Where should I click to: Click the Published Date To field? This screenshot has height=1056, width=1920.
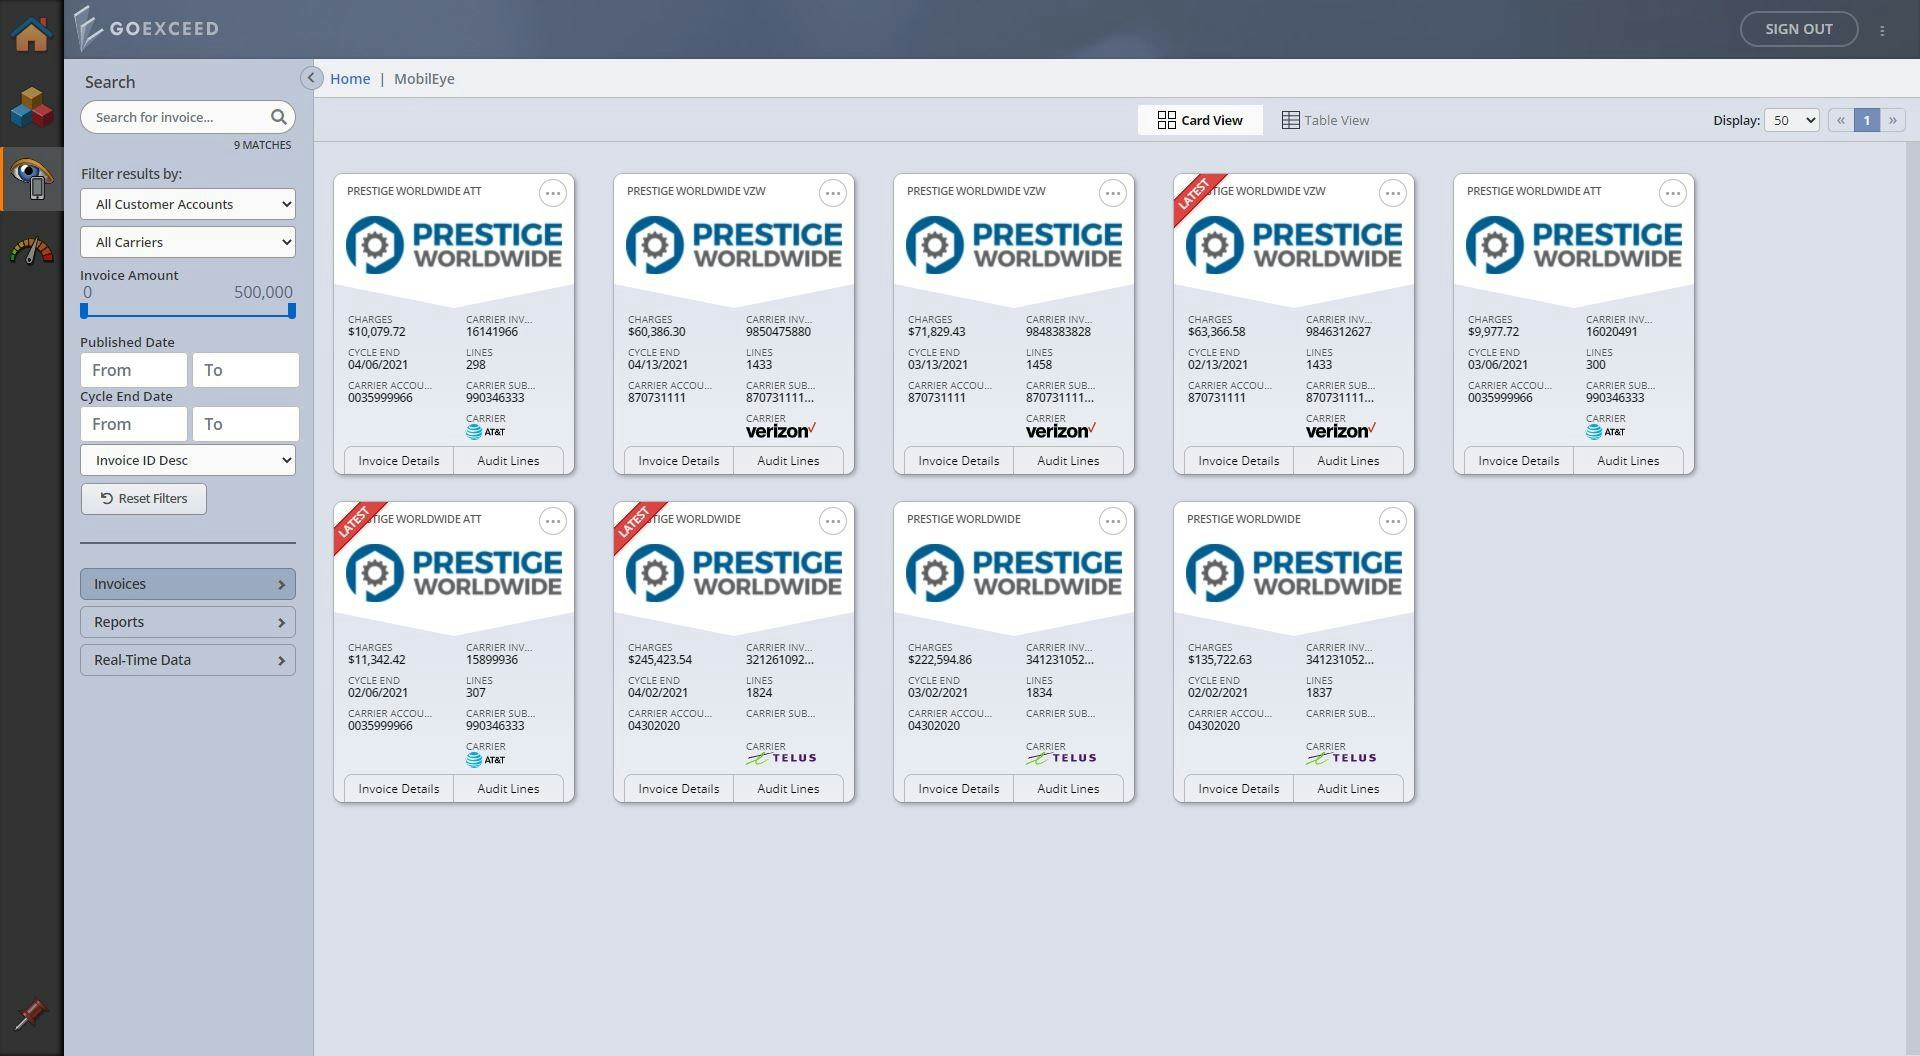coord(246,370)
